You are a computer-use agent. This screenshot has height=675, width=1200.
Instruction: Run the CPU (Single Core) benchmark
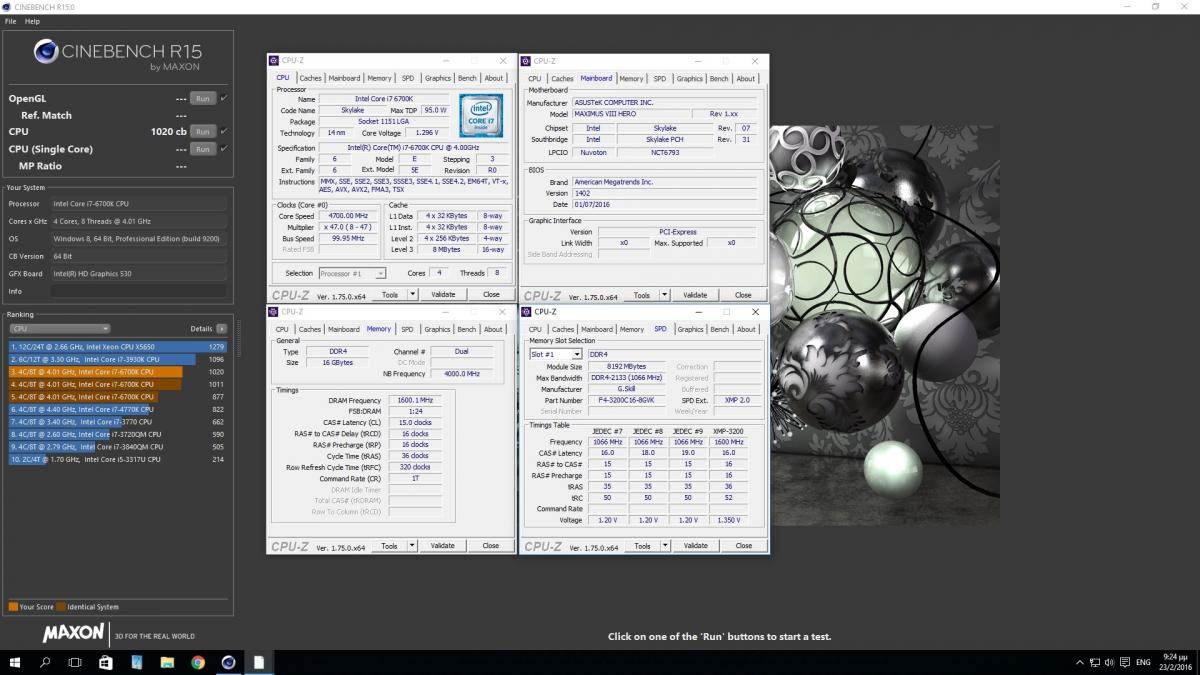(x=203, y=149)
